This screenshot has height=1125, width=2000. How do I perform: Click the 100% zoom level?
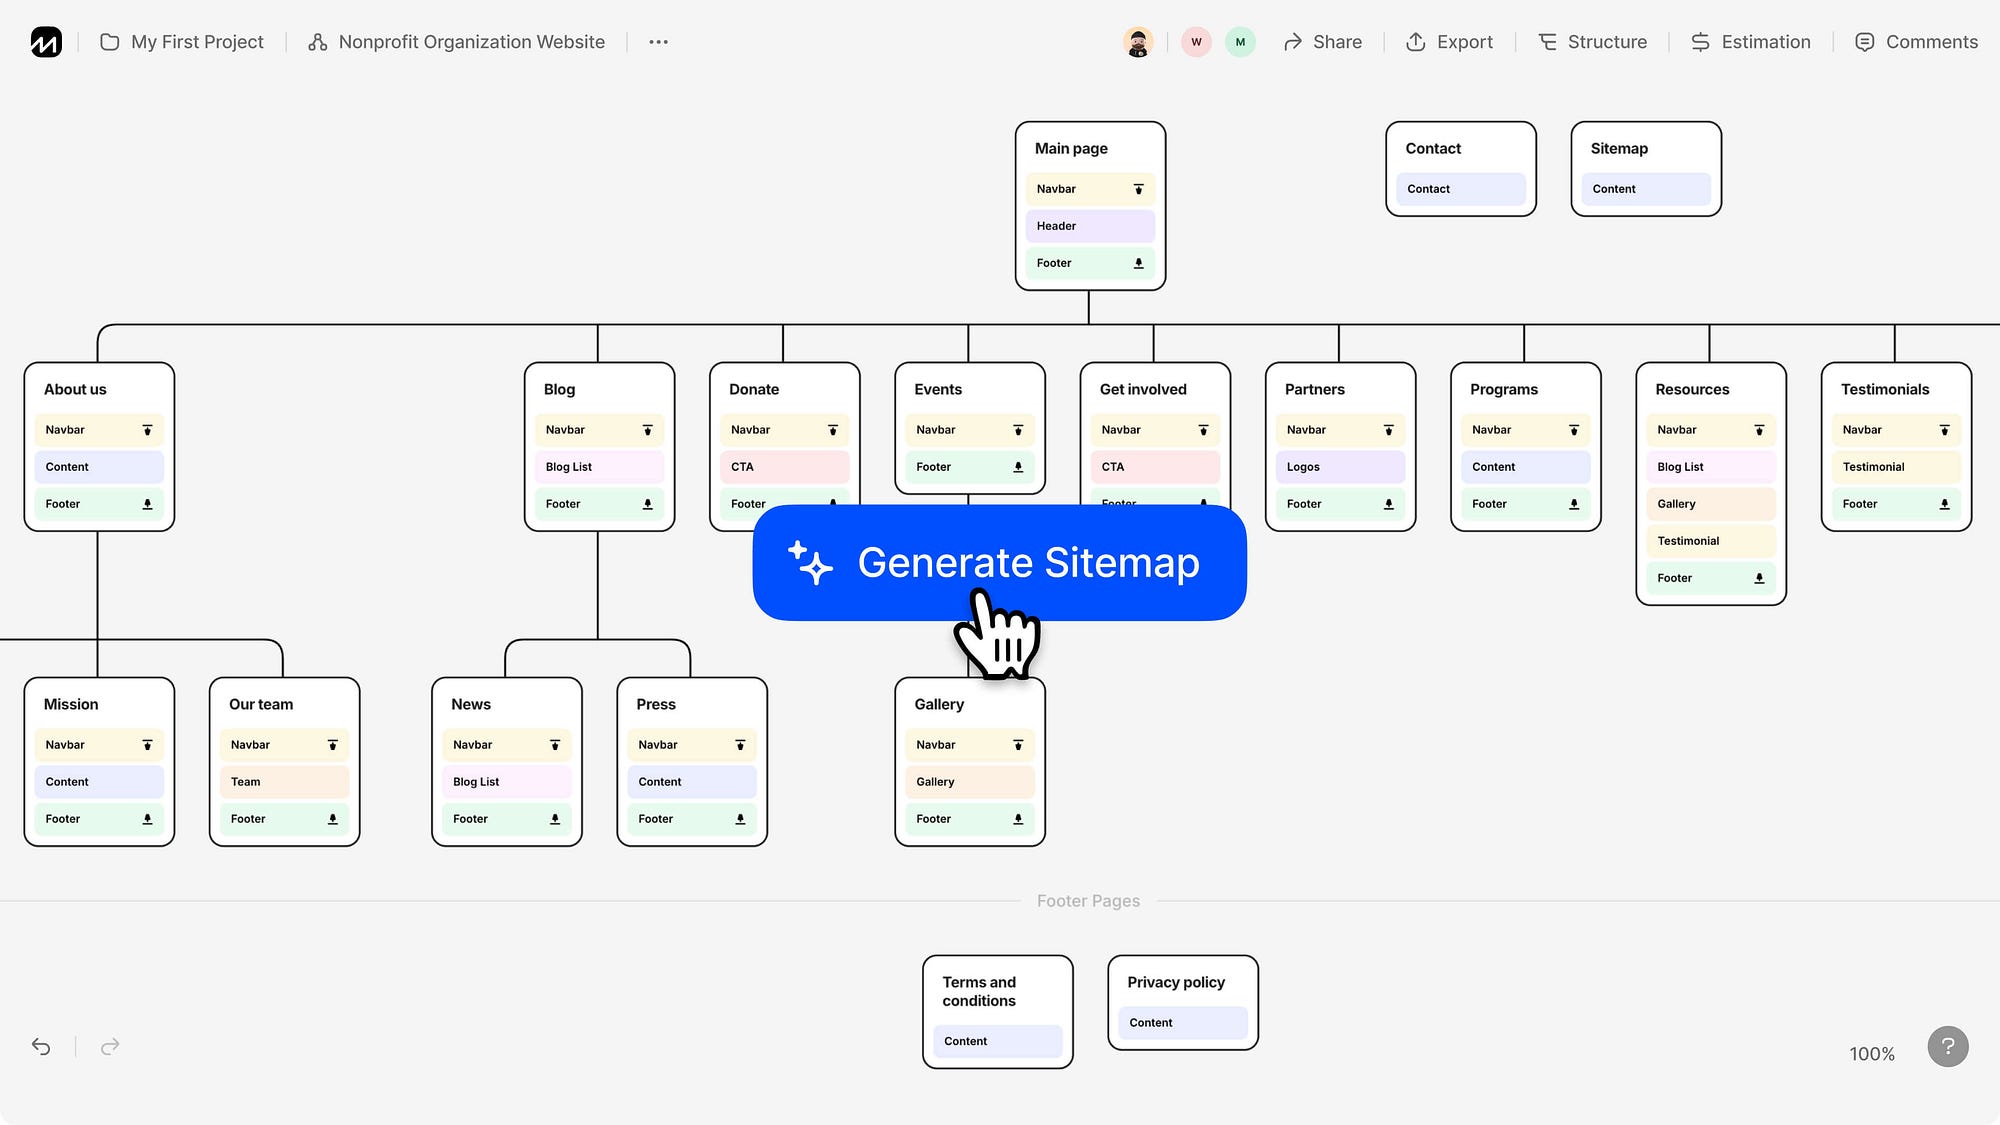1872,1054
